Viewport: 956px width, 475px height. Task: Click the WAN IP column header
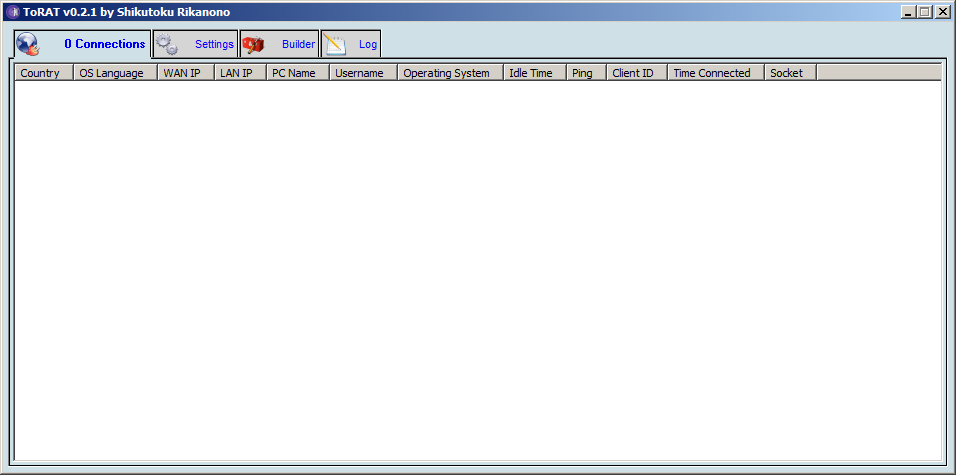(x=185, y=73)
